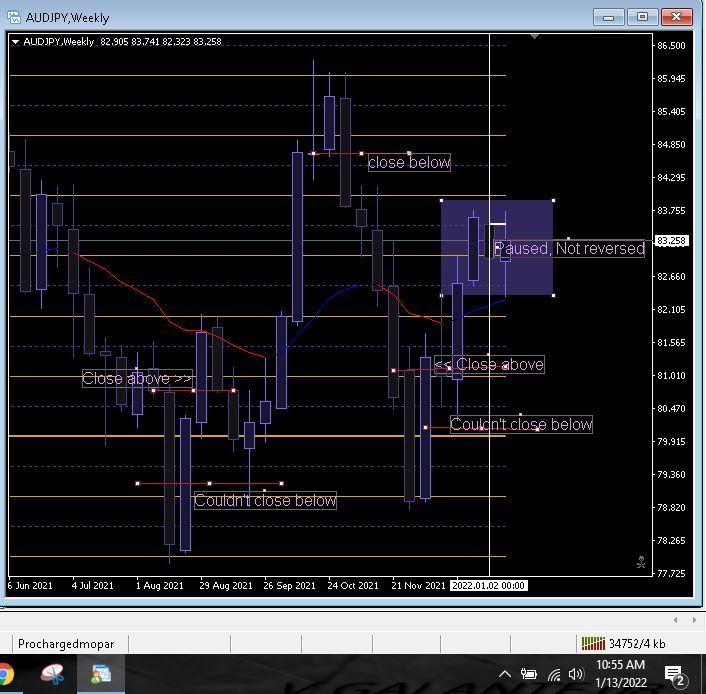The image size is (706, 694).
Task: Click the 82.105 price scale value
Action: [671, 309]
